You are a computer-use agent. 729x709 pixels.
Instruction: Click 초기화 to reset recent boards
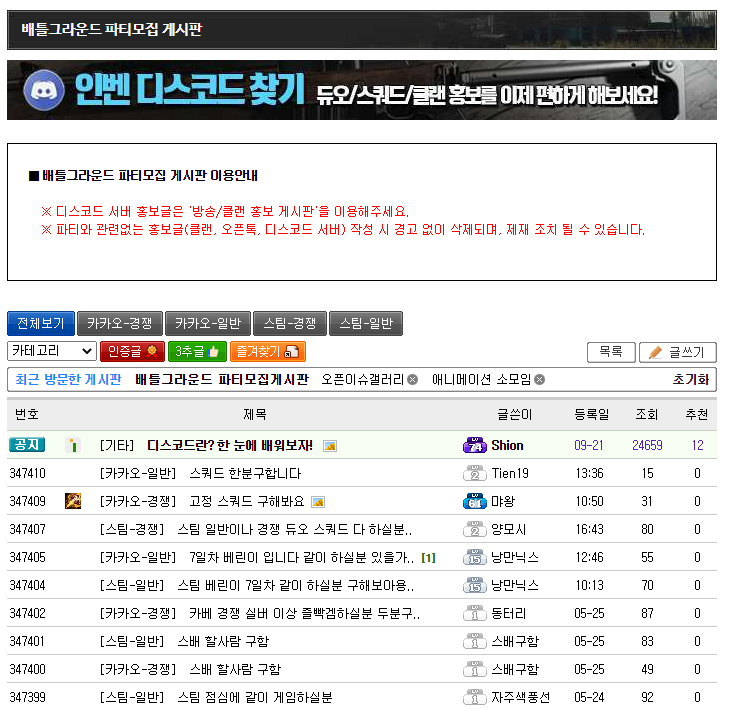[690, 379]
